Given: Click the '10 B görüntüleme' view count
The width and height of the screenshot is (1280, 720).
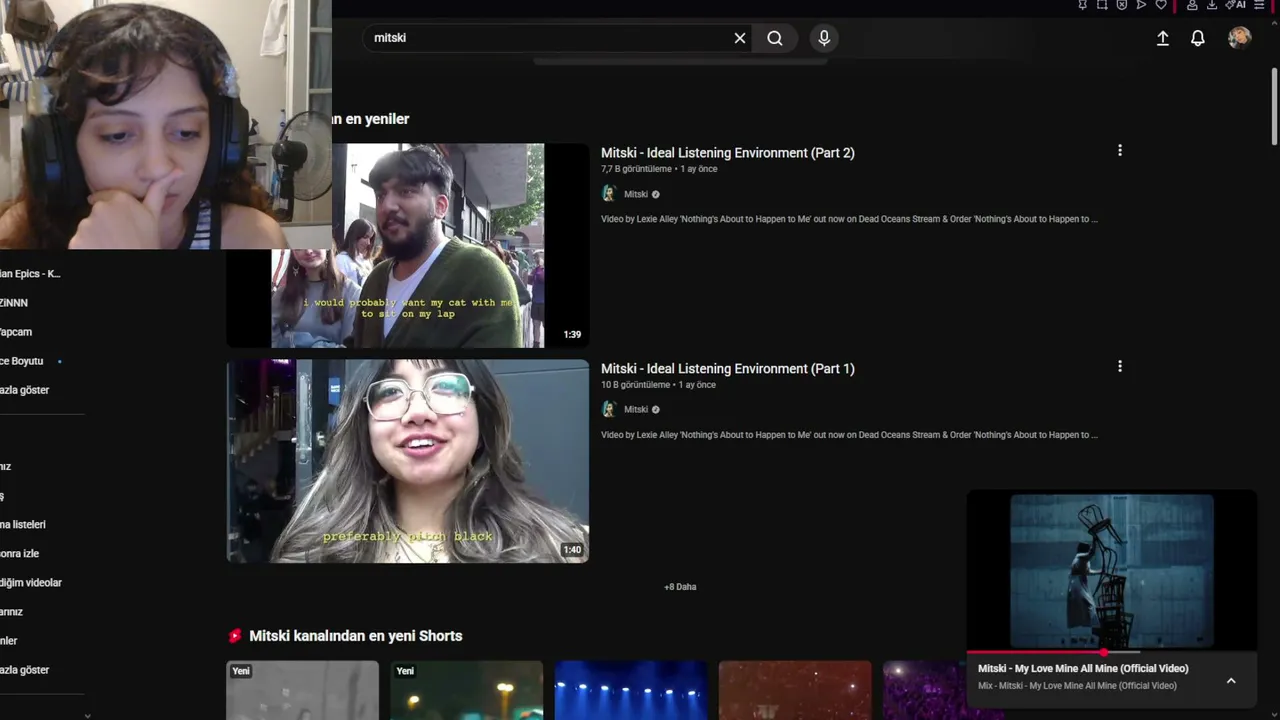Looking at the screenshot, I should pos(636,385).
